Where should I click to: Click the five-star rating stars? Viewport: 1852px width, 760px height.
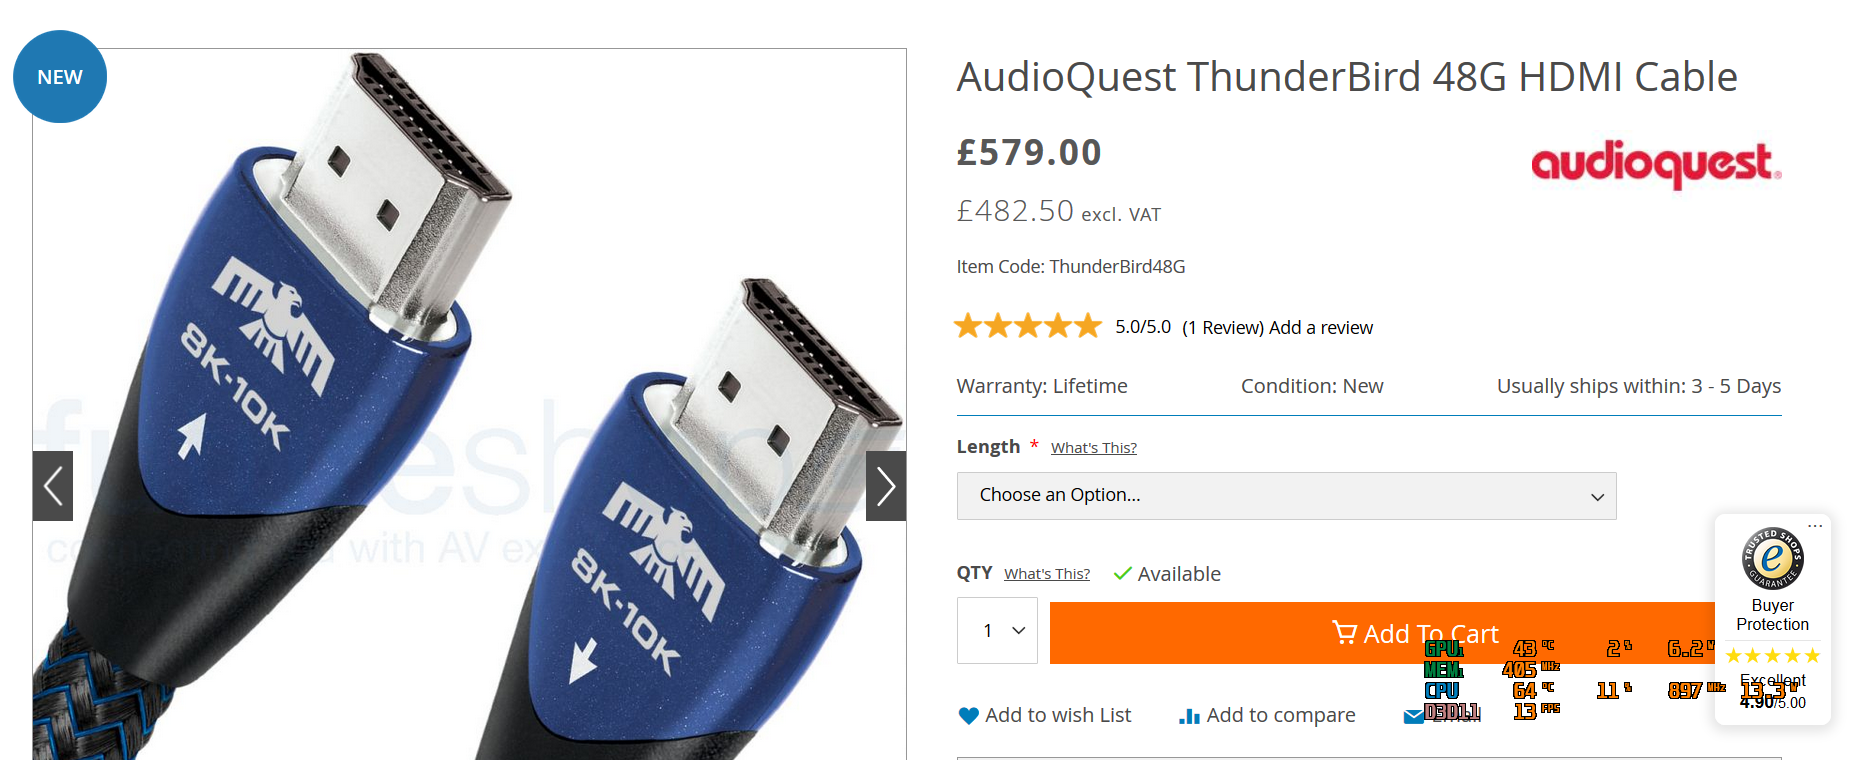pyautogui.click(x=1028, y=326)
